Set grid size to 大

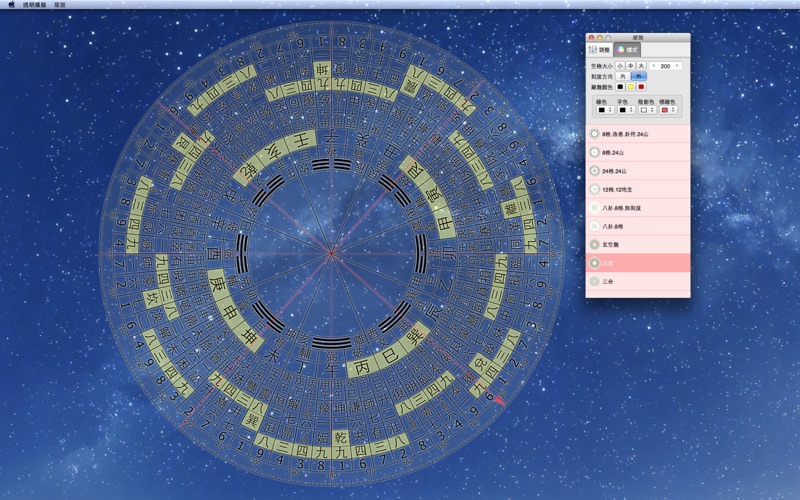pos(641,66)
